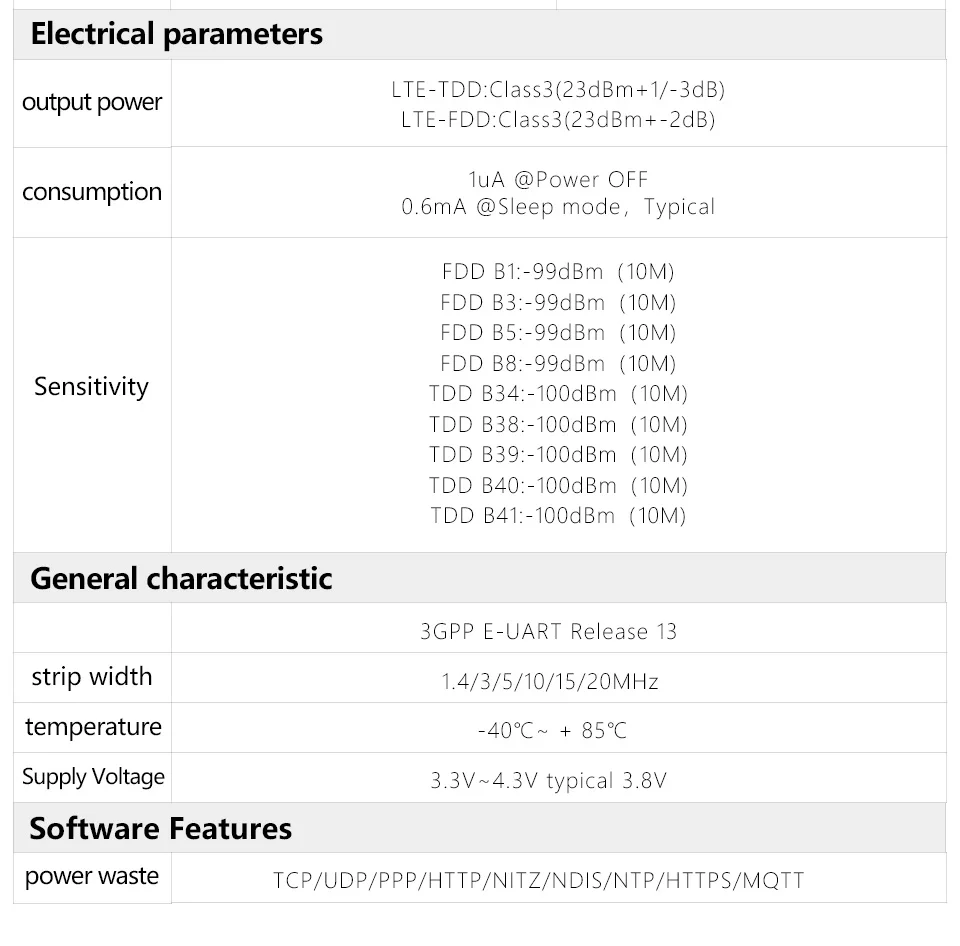Click the TDD B34 sensitivity line
This screenshot has width=960, height=946.
tap(558, 394)
